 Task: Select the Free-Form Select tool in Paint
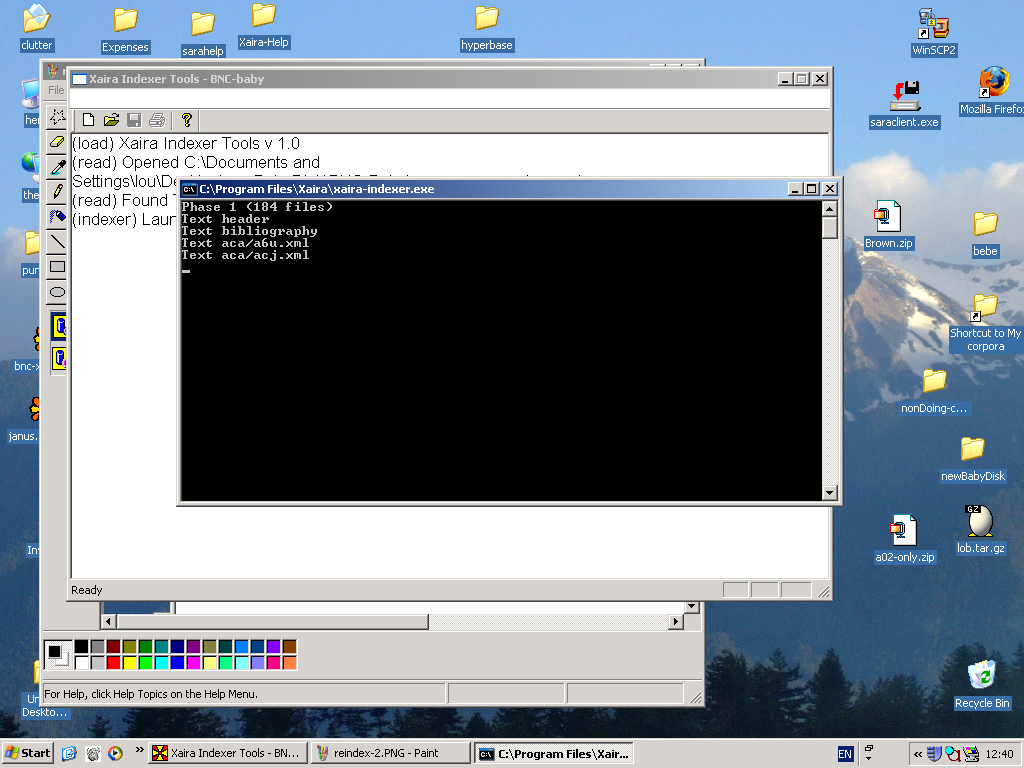click(x=57, y=116)
